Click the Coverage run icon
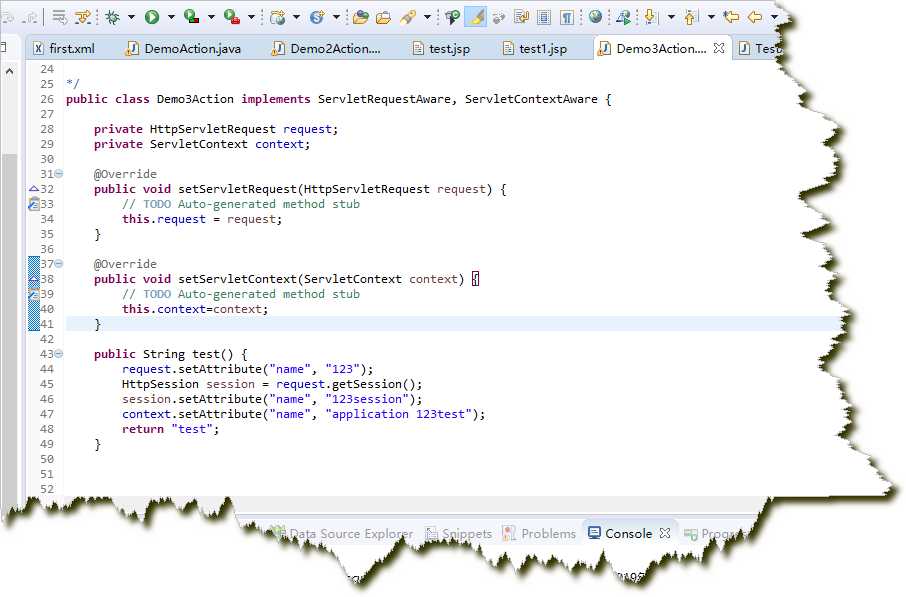The image size is (906, 597). (x=192, y=17)
